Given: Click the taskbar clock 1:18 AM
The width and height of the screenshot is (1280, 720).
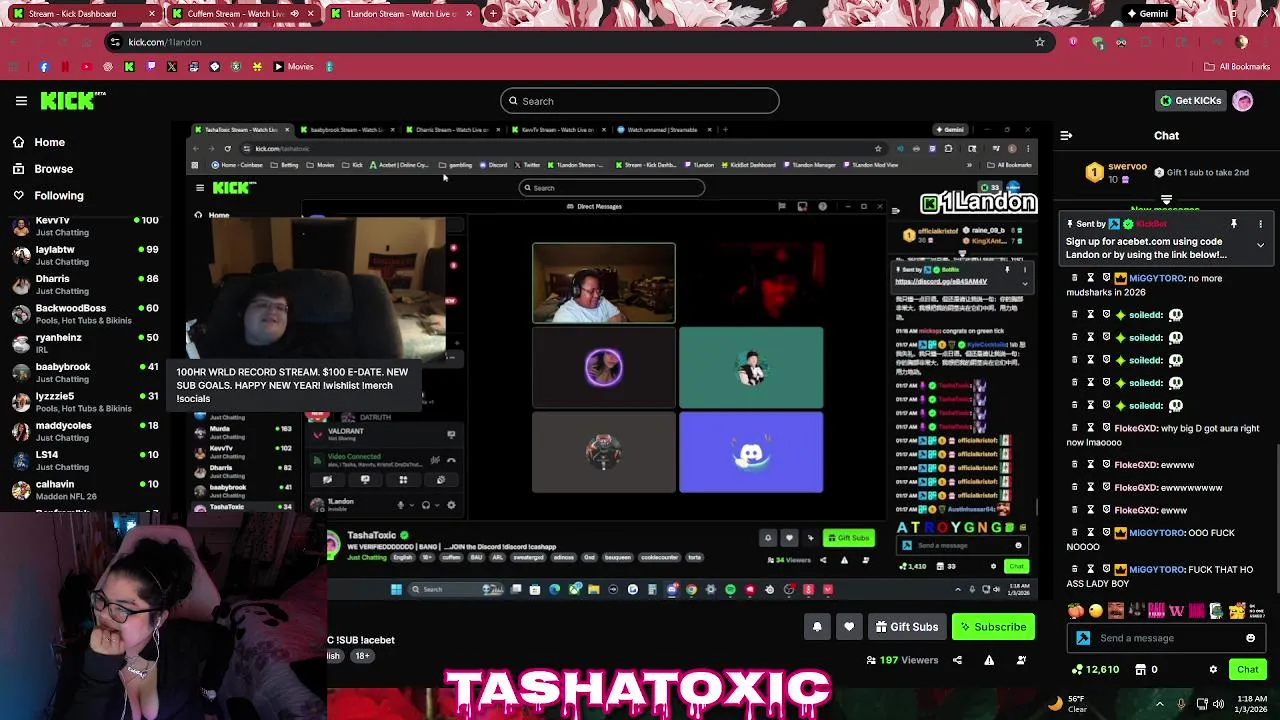Looking at the screenshot, I should (x=1252, y=704).
